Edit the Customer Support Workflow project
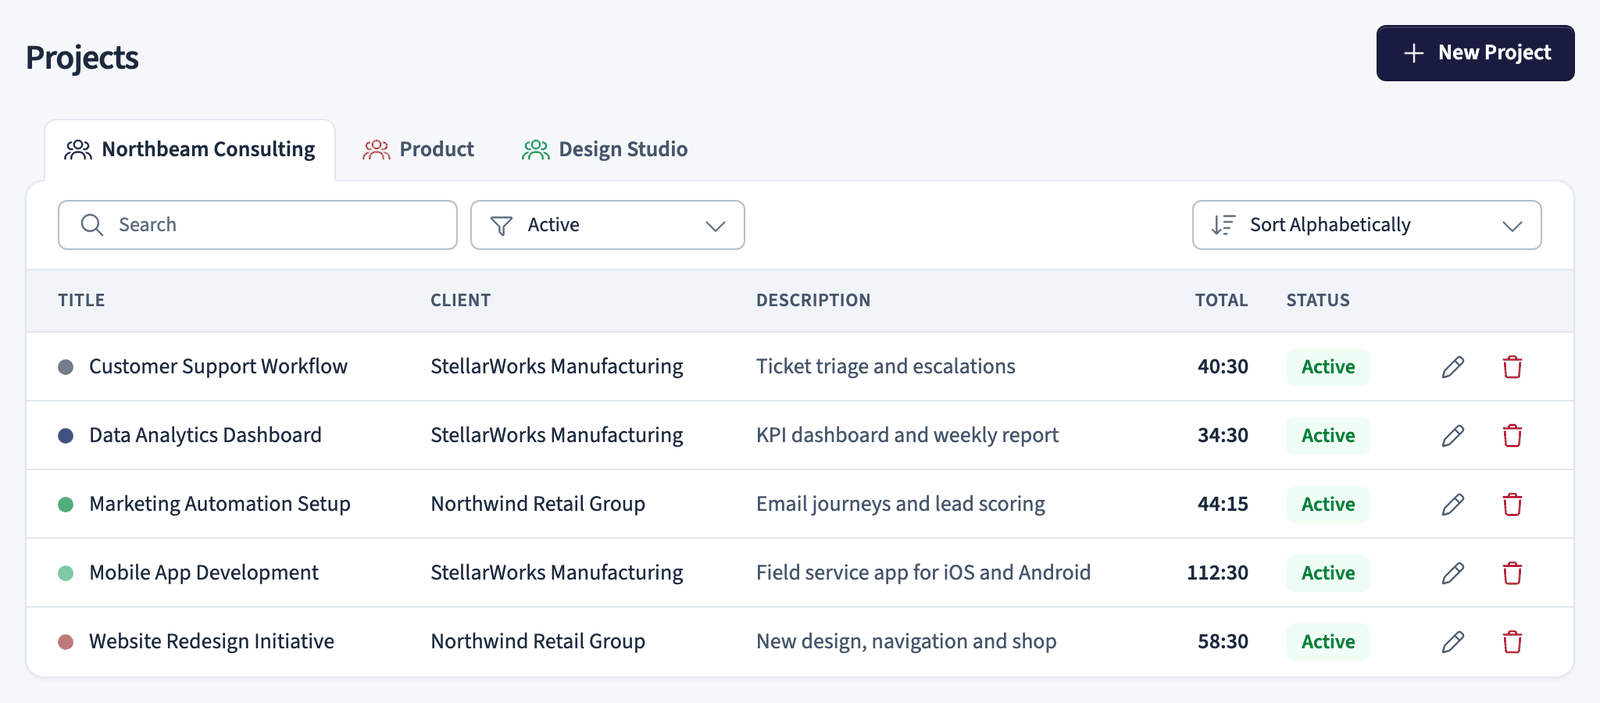Image resolution: width=1600 pixels, height=703 pixels. pyautogui.click(x=1453, y=367)
